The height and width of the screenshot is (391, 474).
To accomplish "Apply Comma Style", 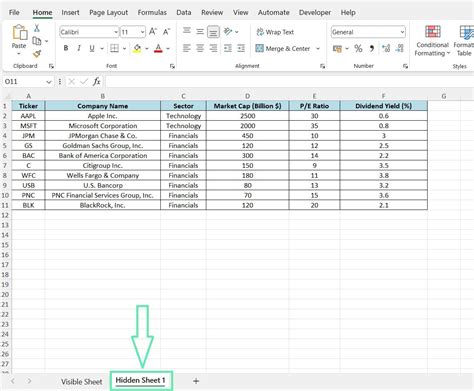I will tap(371, 49).
